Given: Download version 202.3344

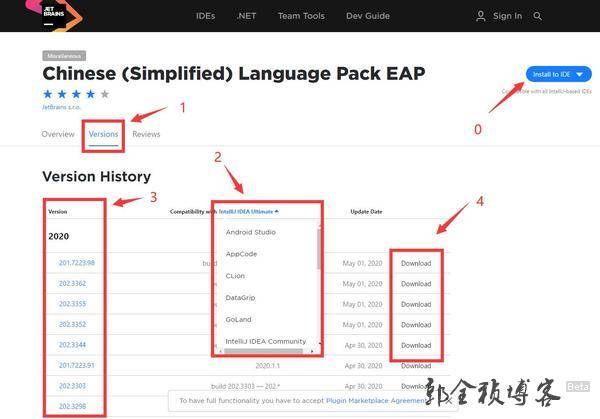Looking at the screenshot, I should coord(416,345).
